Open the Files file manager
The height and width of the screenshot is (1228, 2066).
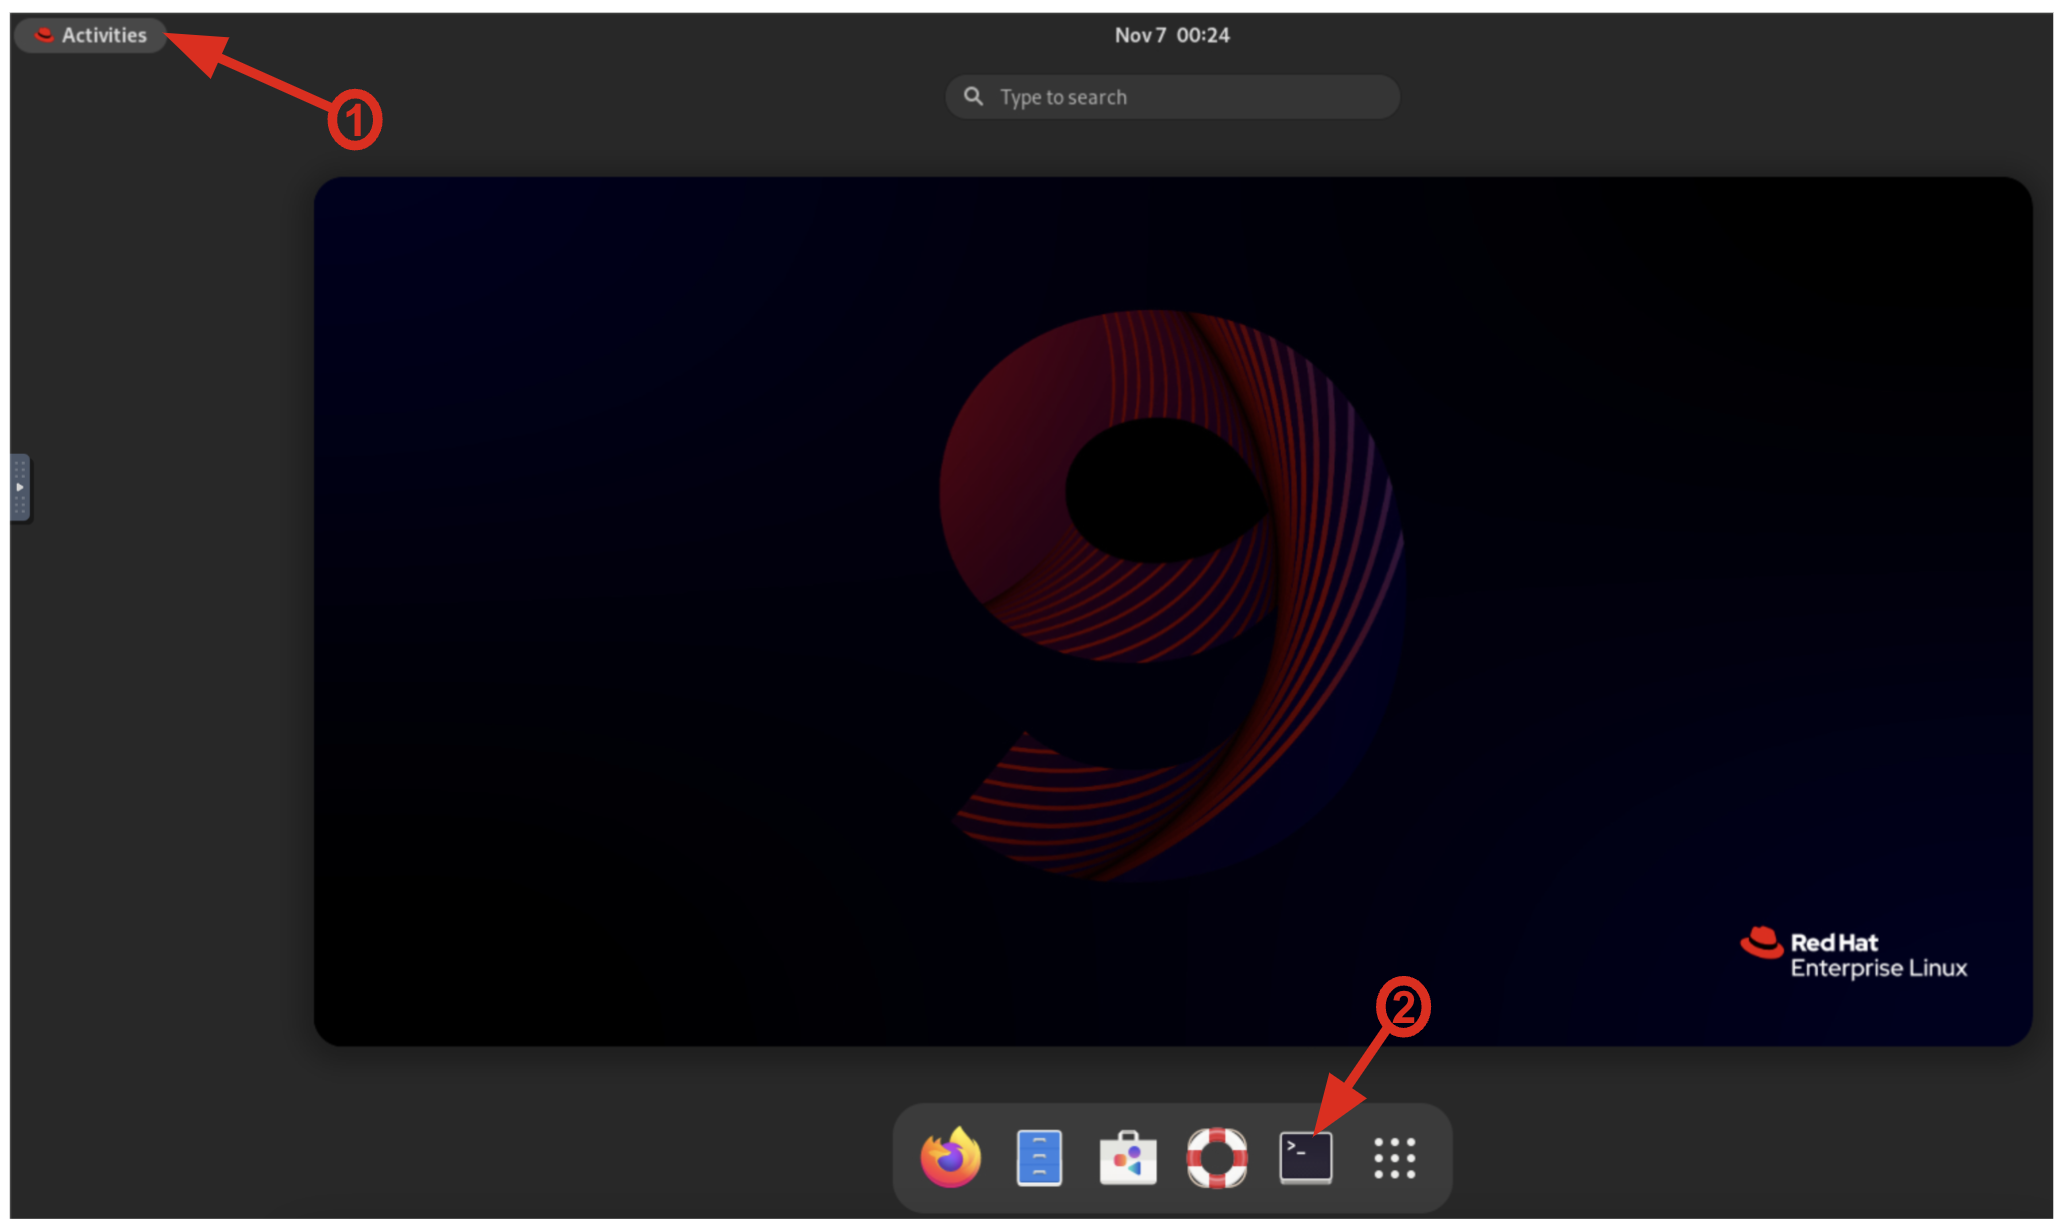1039,1158
